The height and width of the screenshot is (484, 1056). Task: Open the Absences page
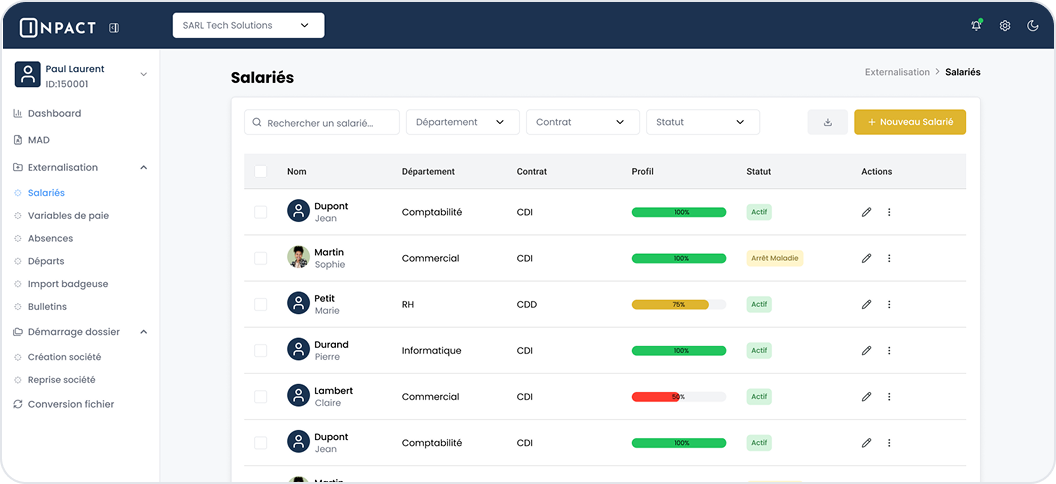coord(51,238)
